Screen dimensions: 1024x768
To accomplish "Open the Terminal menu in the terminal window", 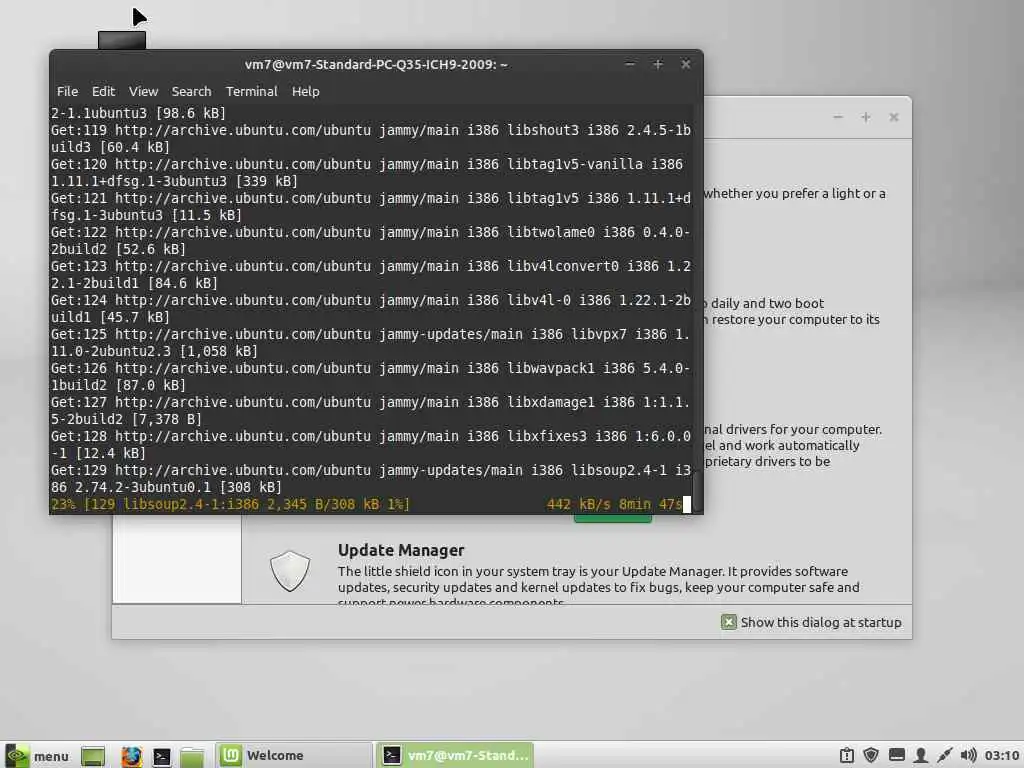I will [251, 91].
